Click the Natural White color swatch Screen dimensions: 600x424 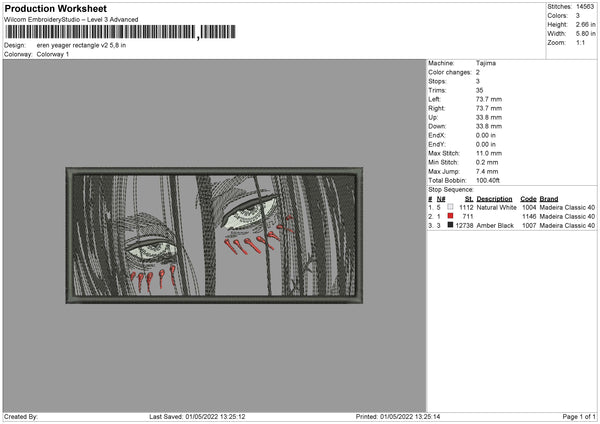[450, 207]
